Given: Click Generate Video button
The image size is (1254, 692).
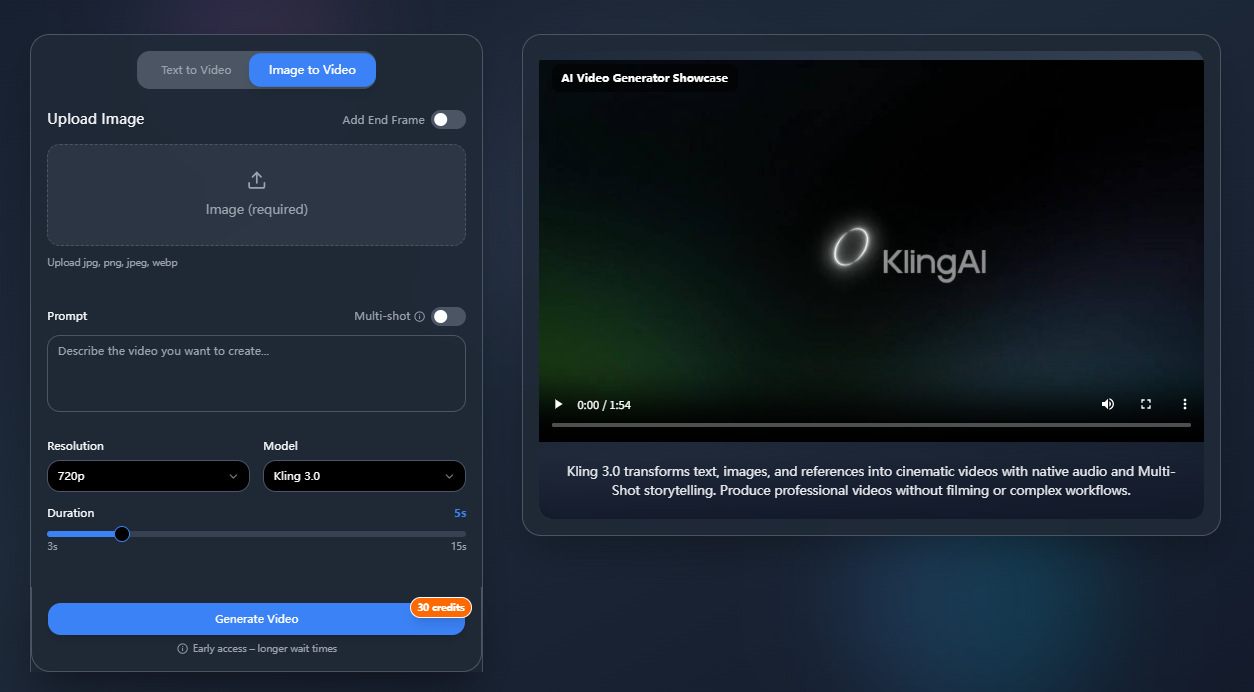Looking at the screenshot, I should click(256, 619).
